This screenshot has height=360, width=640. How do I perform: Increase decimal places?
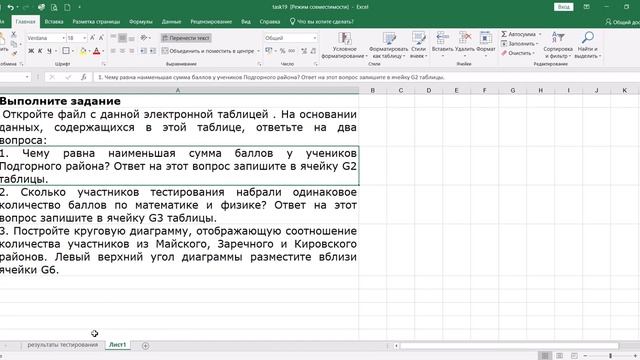pos(304,51)
